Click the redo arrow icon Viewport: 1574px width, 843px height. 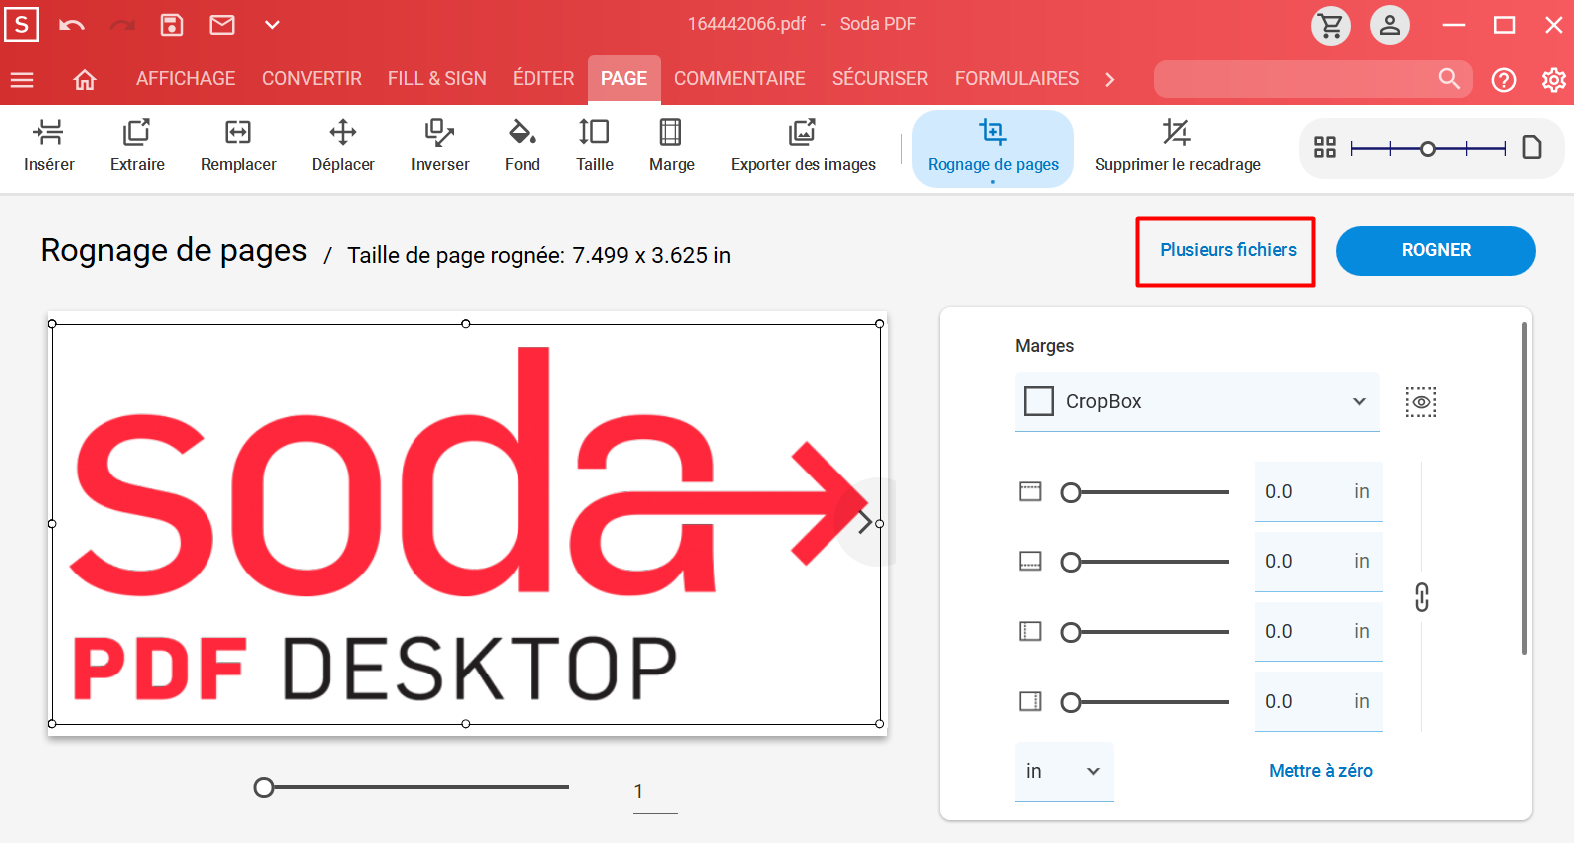click(122, 25)
